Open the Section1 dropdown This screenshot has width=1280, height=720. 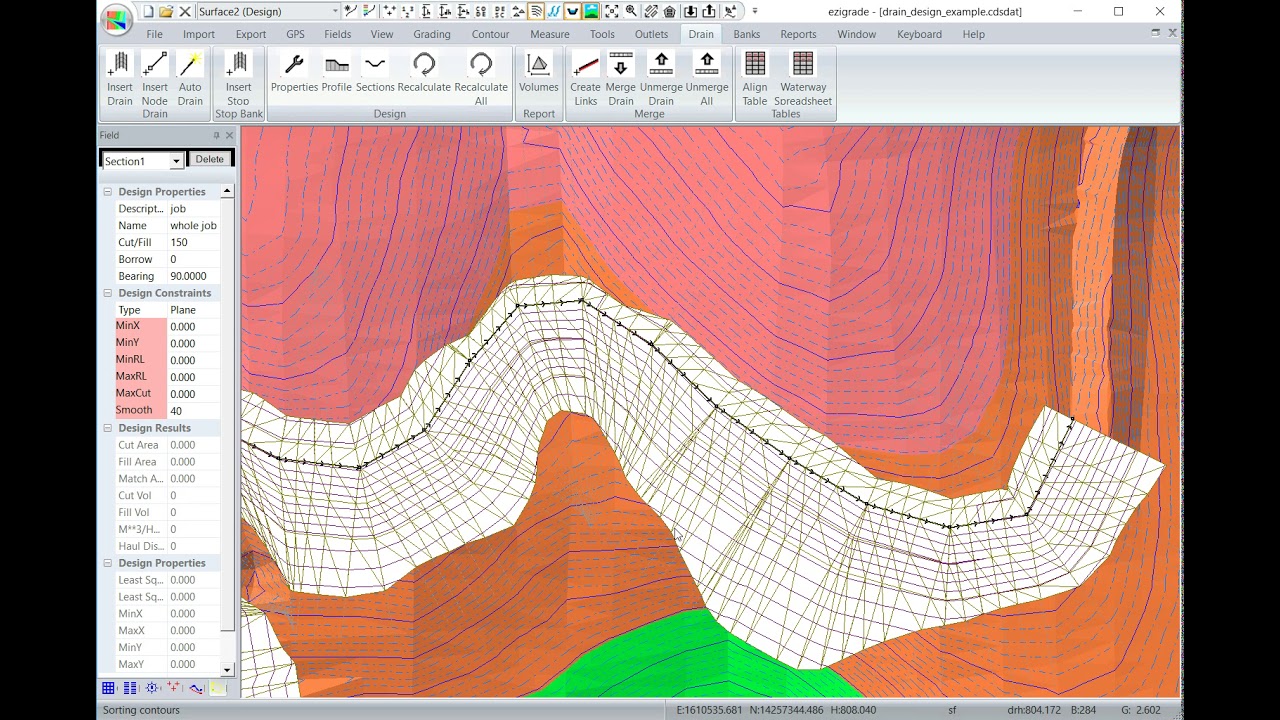(176, 161)
